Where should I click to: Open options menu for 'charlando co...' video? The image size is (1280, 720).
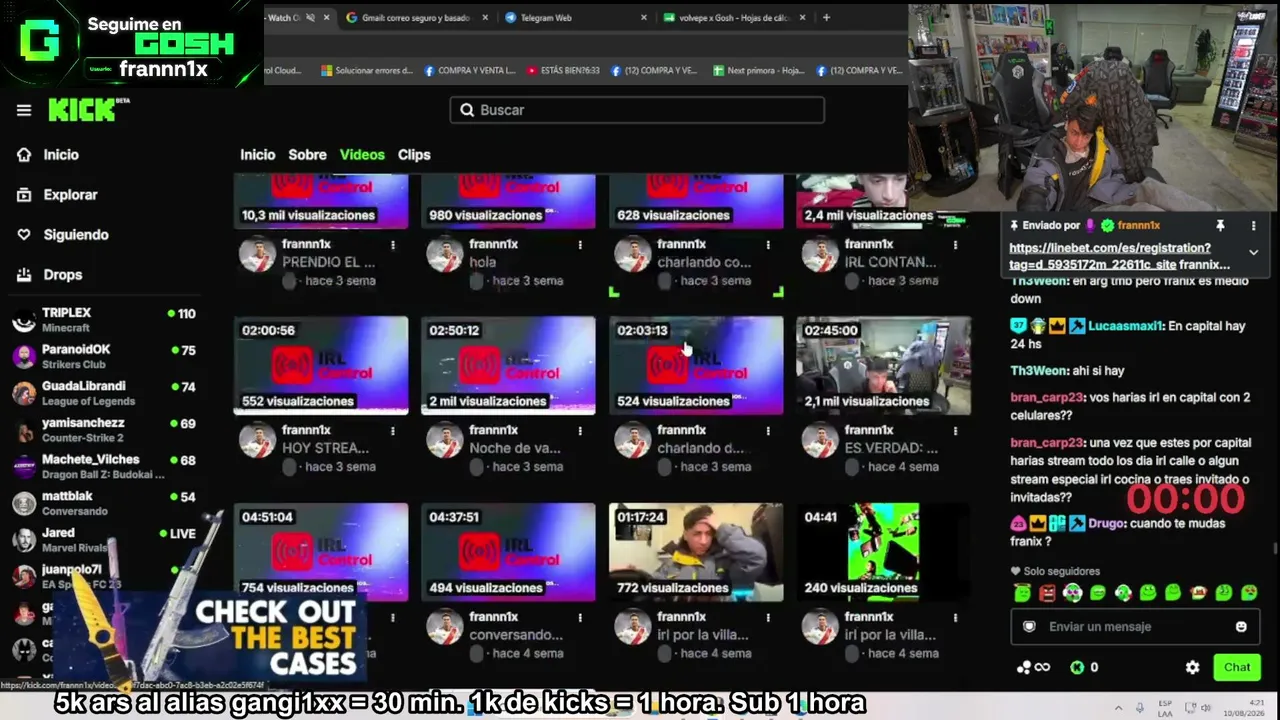(768, 245)
